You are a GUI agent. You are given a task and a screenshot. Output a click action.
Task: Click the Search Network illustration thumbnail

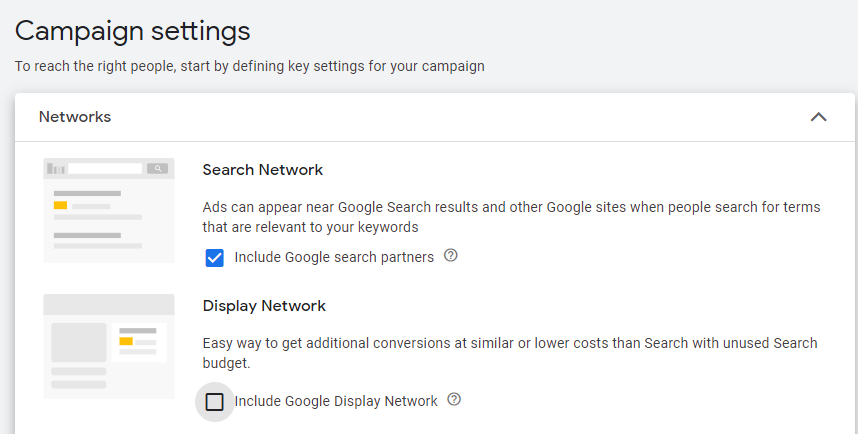[x=109, y=210]
